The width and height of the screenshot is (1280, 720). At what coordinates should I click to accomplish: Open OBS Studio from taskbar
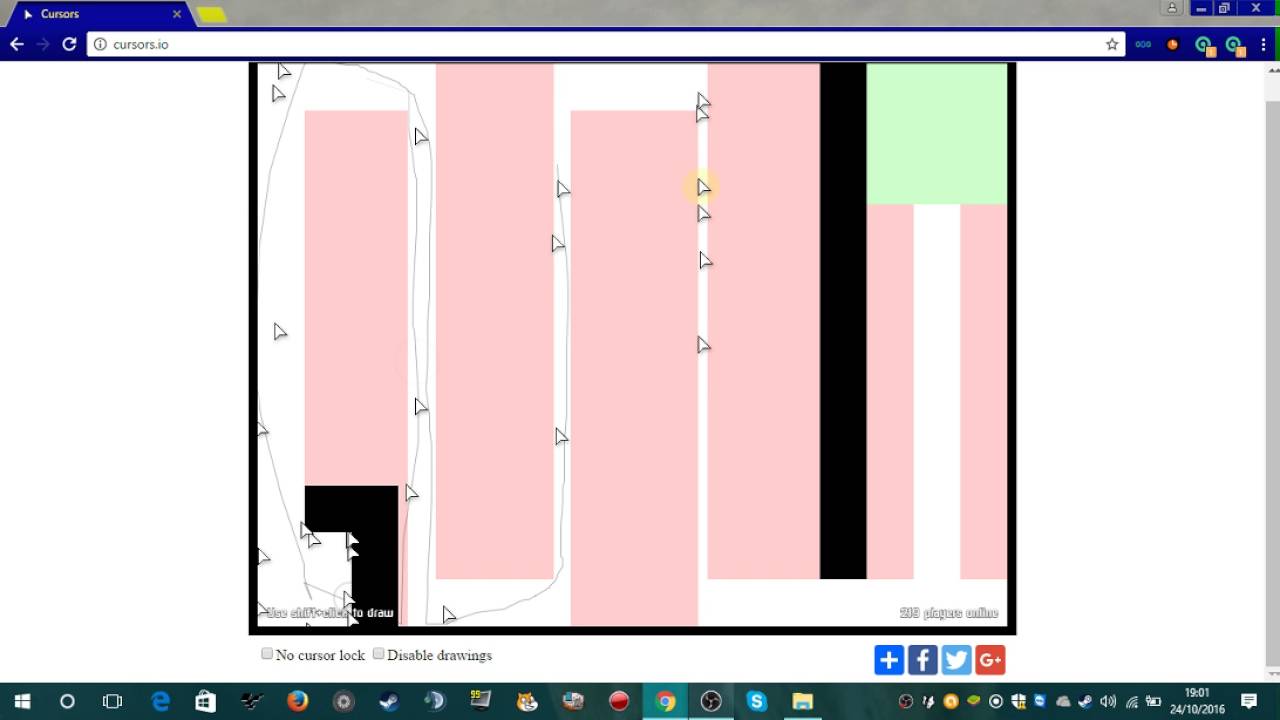coord(711,701)
